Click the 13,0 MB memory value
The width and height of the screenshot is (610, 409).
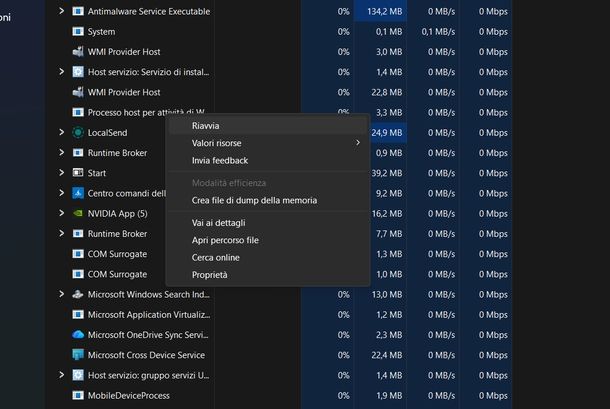(387, 294)
